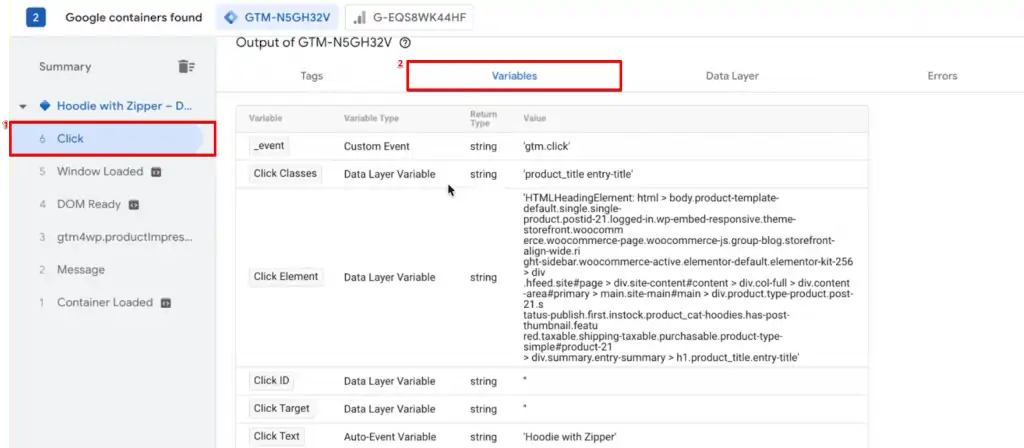Click the Output of GTM-N5GH32V heading
Screen dimensions: 1024x448
coord(313,43)
